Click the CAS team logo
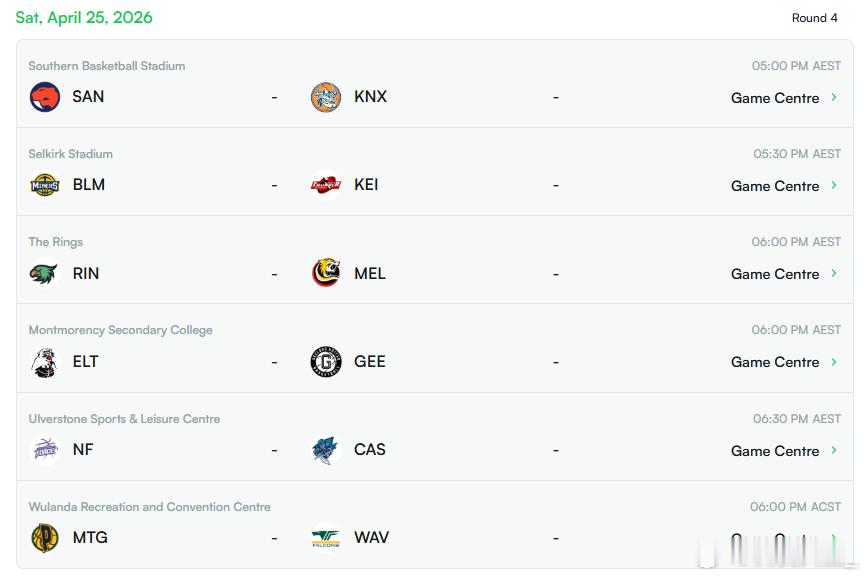Screen dimensions: 867x577 point(326,450)
